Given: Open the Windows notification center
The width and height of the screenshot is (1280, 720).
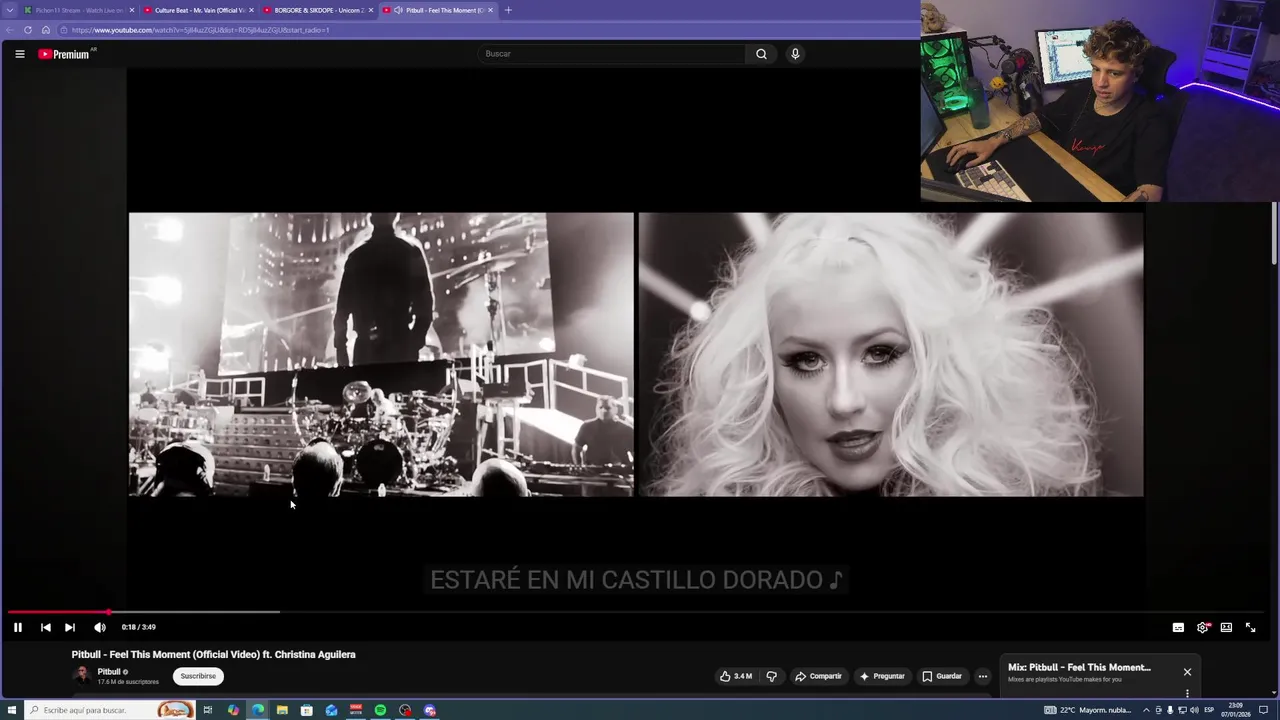Looking at the screenshot, I should (1264, 710).
